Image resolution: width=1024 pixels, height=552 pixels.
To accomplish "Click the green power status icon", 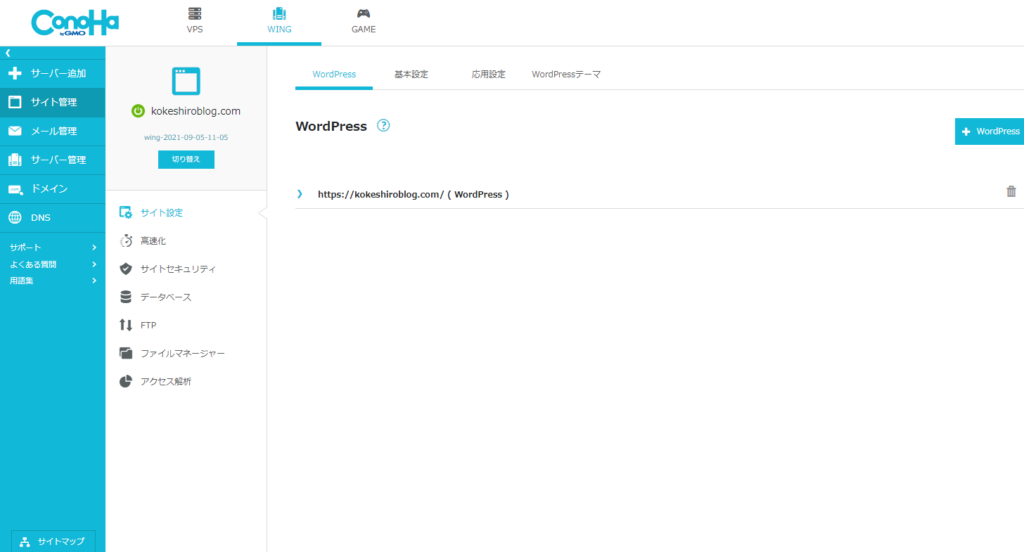I will click(x=138, y=111).
